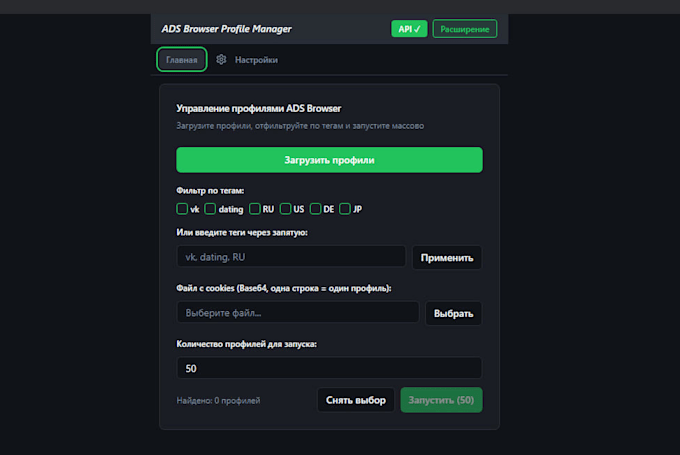Toggle the US tag checkbox
Image resolution: width=680 pixels, height=455 pixels.
pos(285,209)
